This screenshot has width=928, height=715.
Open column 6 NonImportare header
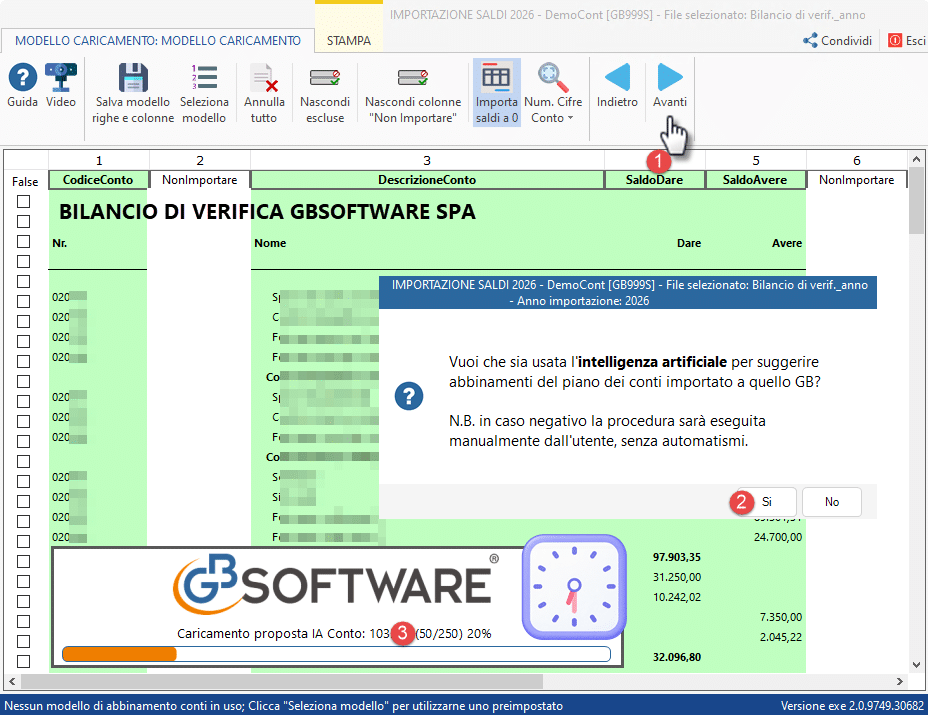point(856,180)
